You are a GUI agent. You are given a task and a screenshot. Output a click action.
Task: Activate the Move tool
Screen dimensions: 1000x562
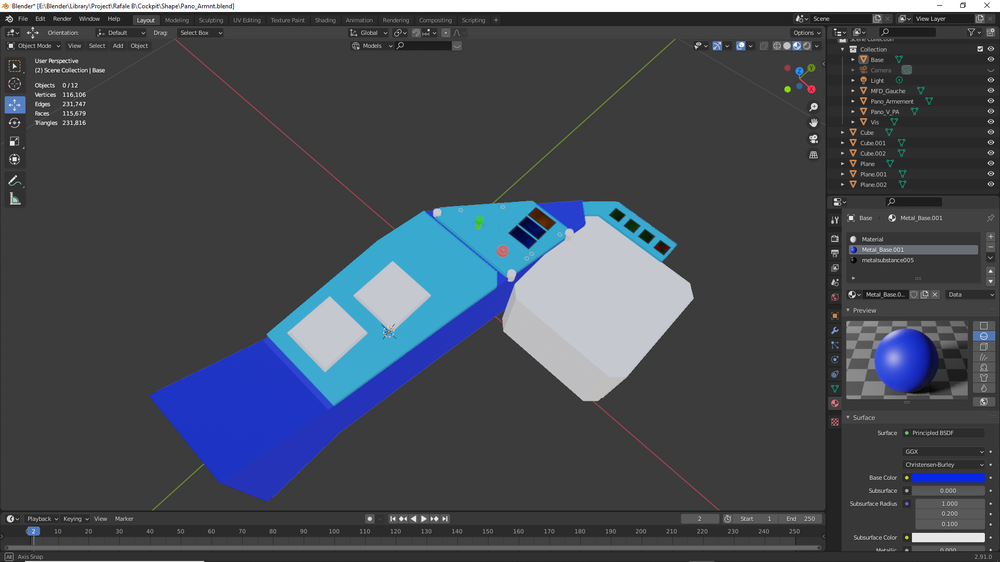coord(14,104)
